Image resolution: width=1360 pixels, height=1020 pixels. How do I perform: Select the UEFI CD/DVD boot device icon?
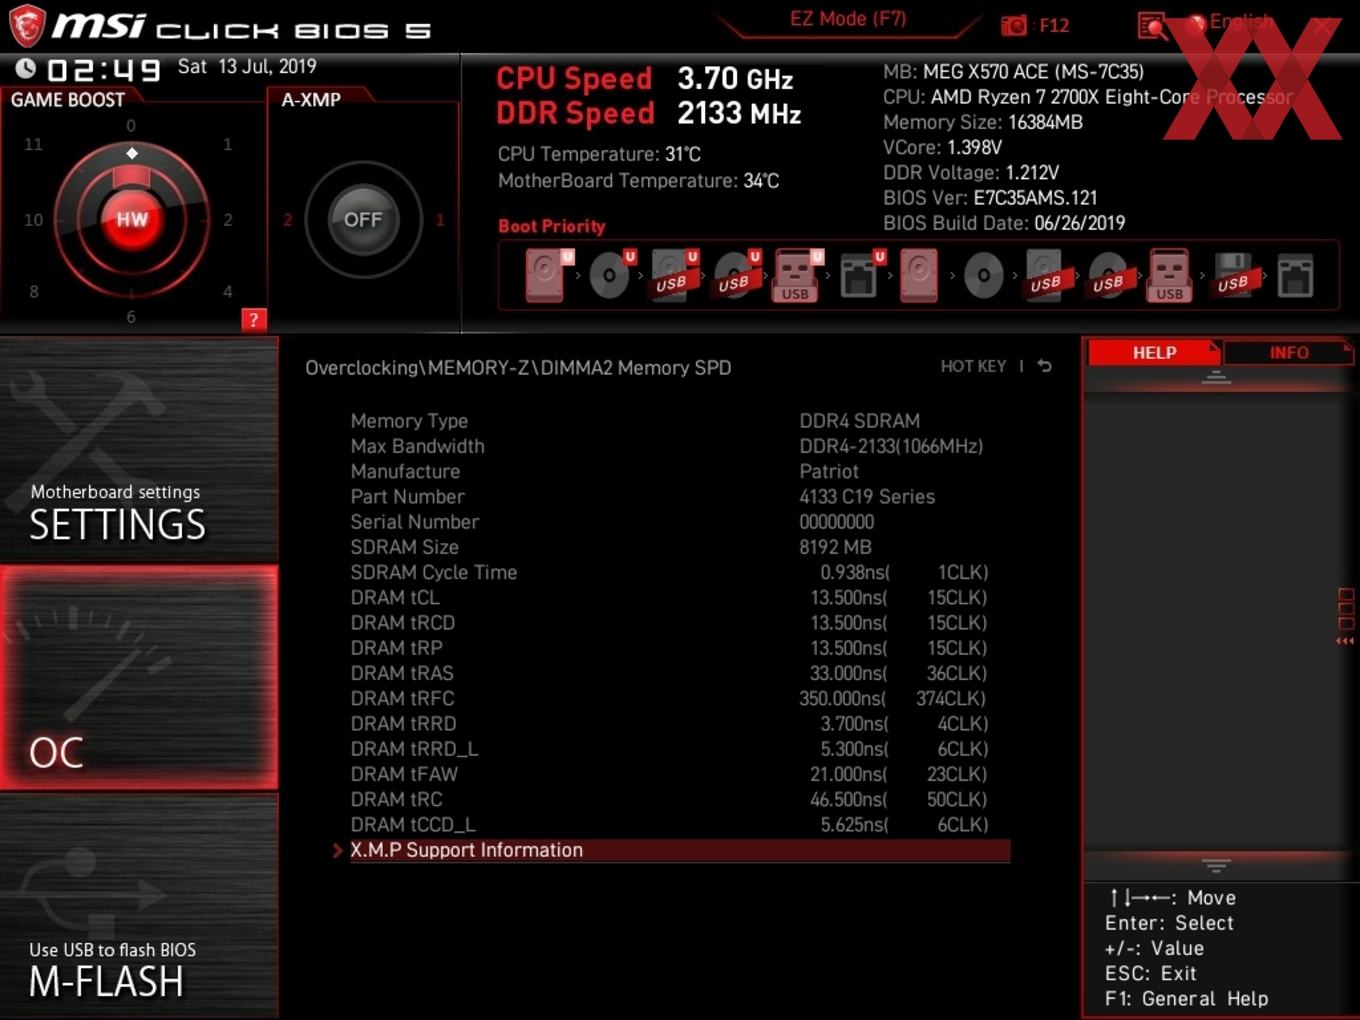coord(612,275)
